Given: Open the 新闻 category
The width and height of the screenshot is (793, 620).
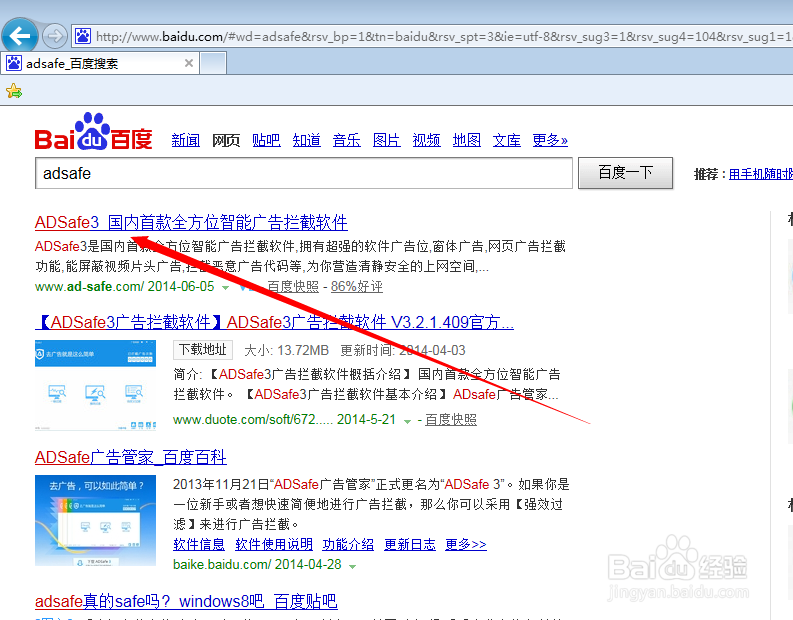Looking at the screenshot, I should coord(186,140).
